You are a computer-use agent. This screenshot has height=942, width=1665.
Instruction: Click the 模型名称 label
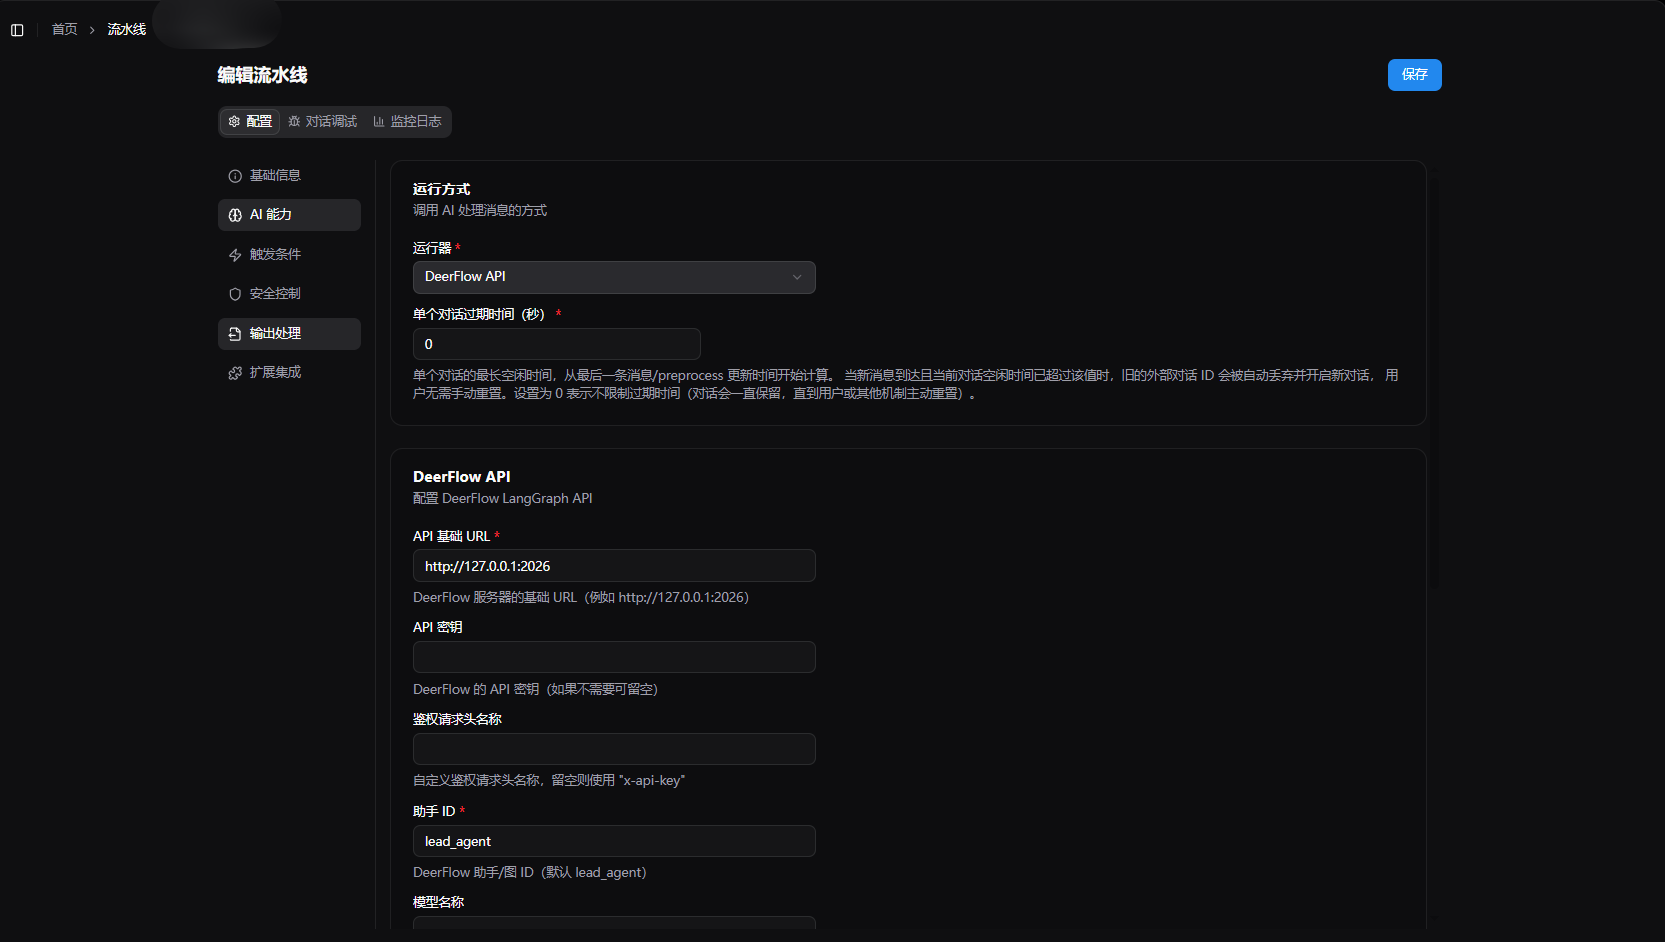click(x=438, y=902)
